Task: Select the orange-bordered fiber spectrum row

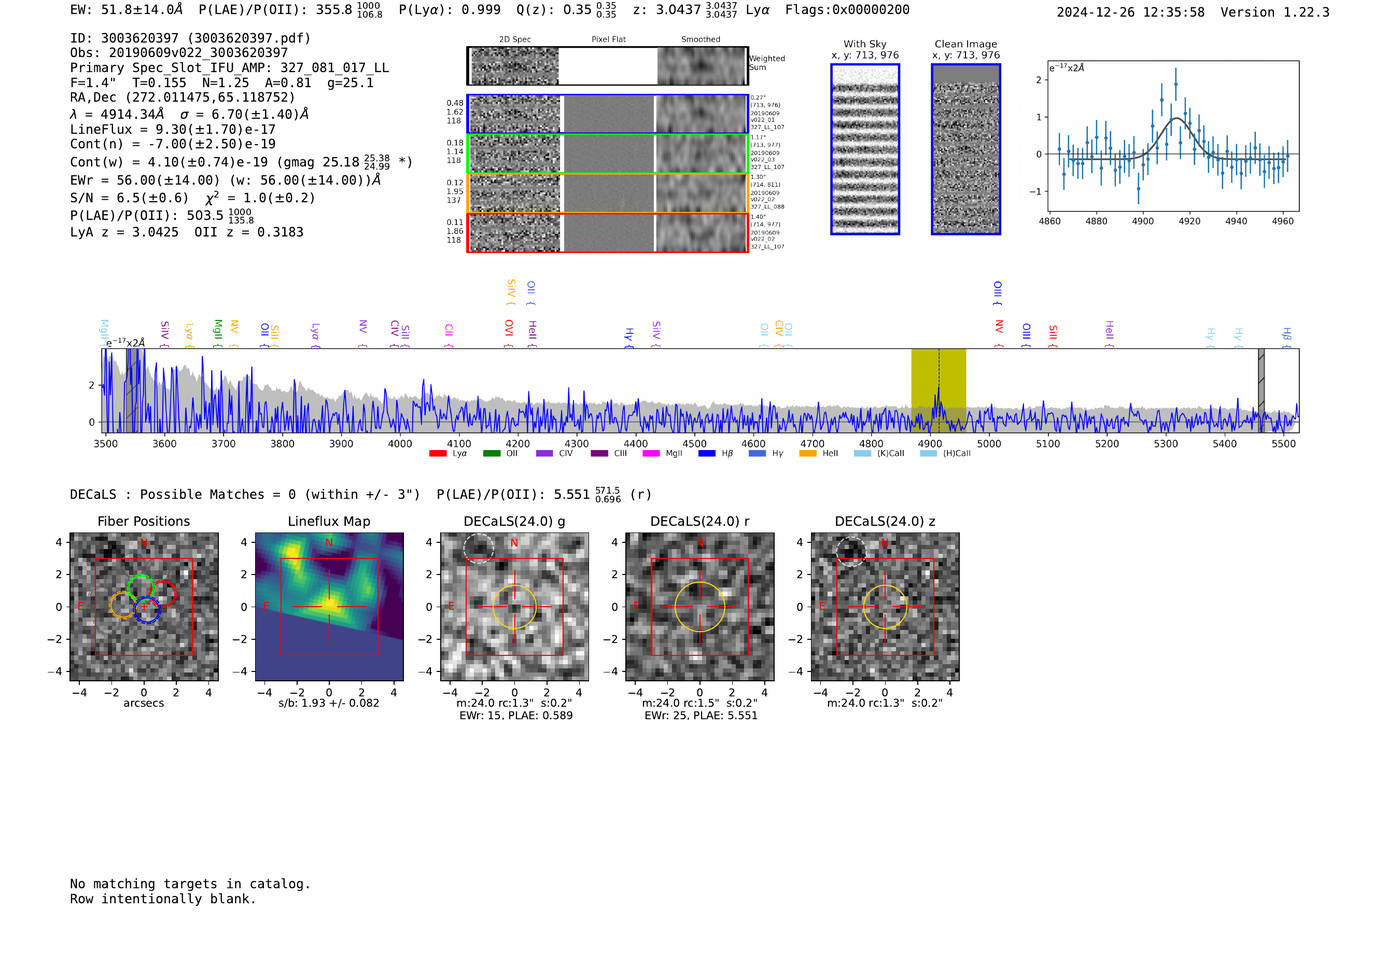Action: (x=607, y=193)
